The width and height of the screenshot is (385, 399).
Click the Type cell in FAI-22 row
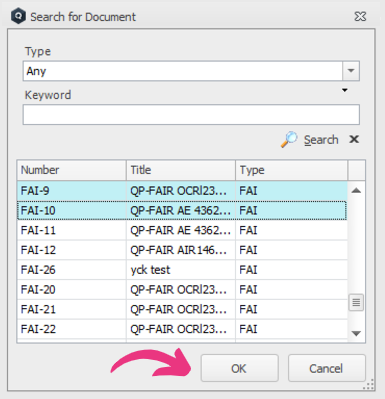292,329
